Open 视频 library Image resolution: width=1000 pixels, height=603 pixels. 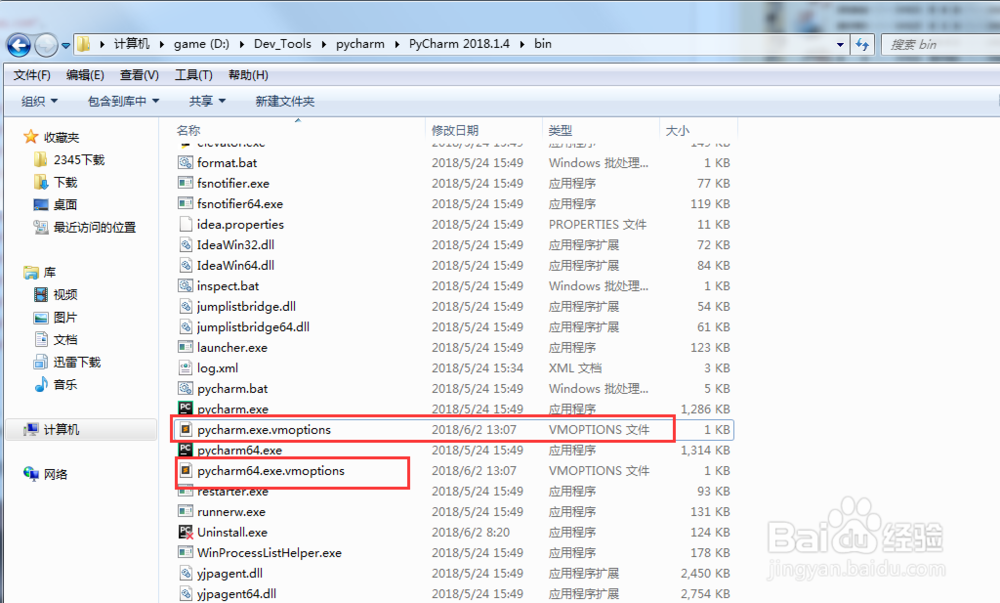pyautogui.click(x=55, y=294)
